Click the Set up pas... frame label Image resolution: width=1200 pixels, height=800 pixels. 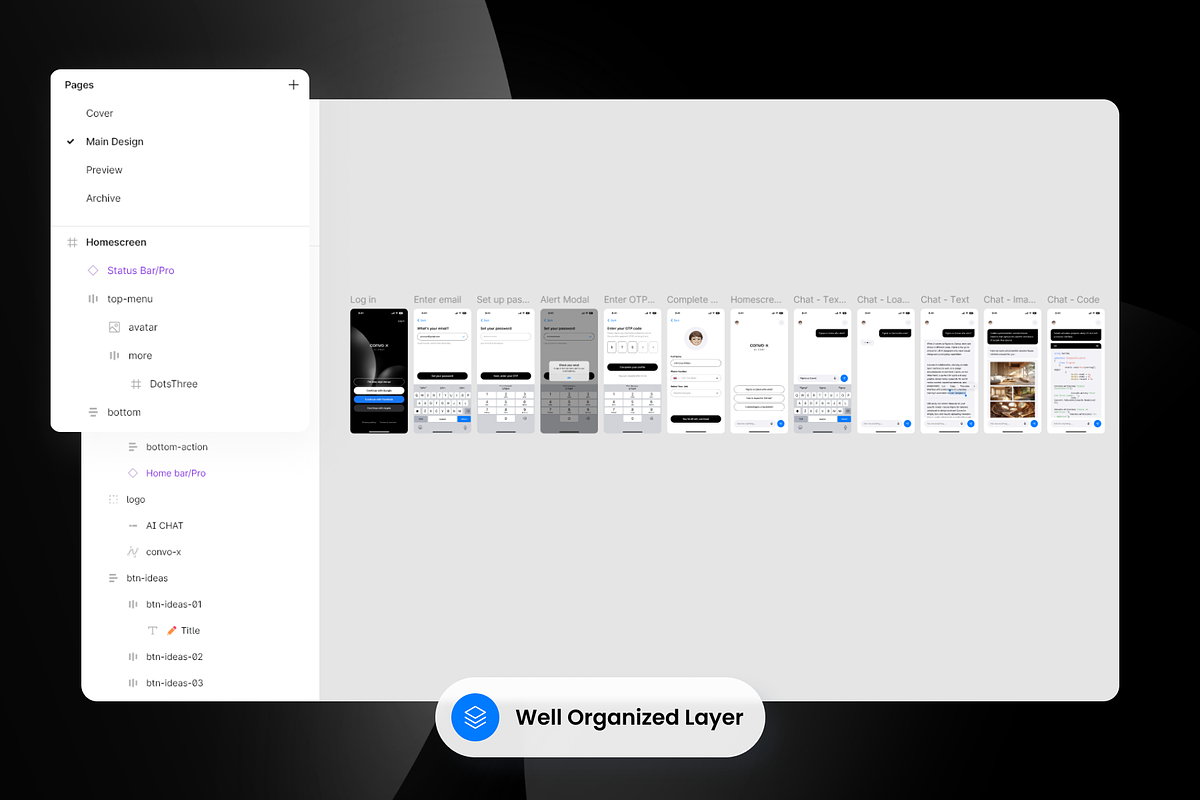click(x=504, y=300)
